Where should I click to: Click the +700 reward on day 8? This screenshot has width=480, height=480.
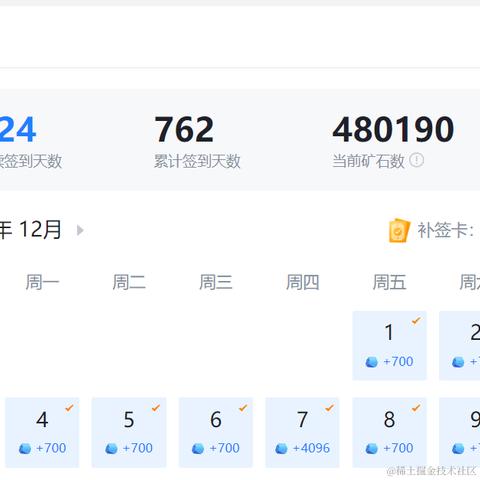tap(398, 448)
